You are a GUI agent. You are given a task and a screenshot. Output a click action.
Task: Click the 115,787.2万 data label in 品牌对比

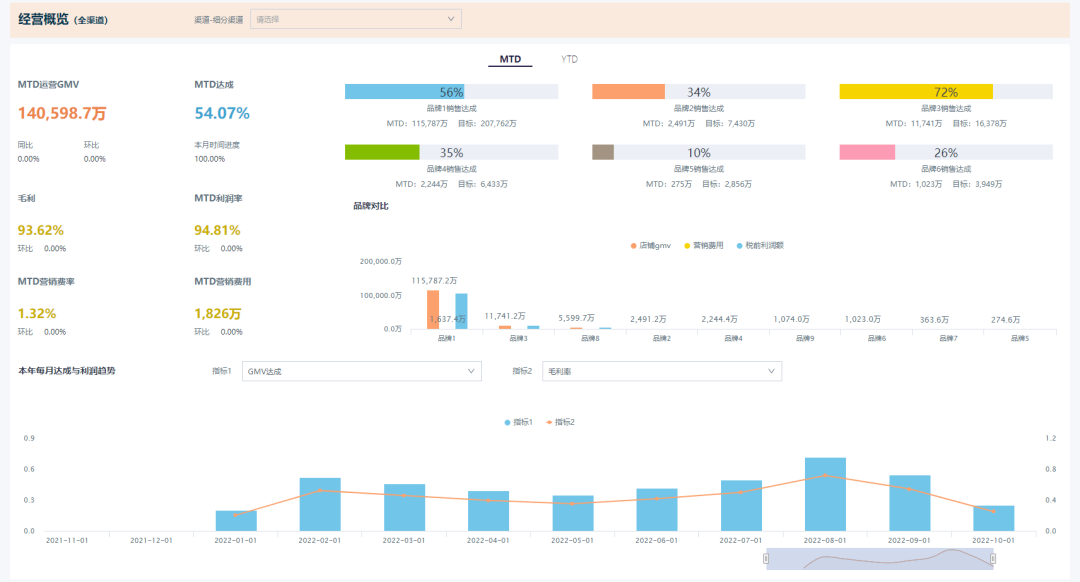pyautogui.click(x=434, y=281)
